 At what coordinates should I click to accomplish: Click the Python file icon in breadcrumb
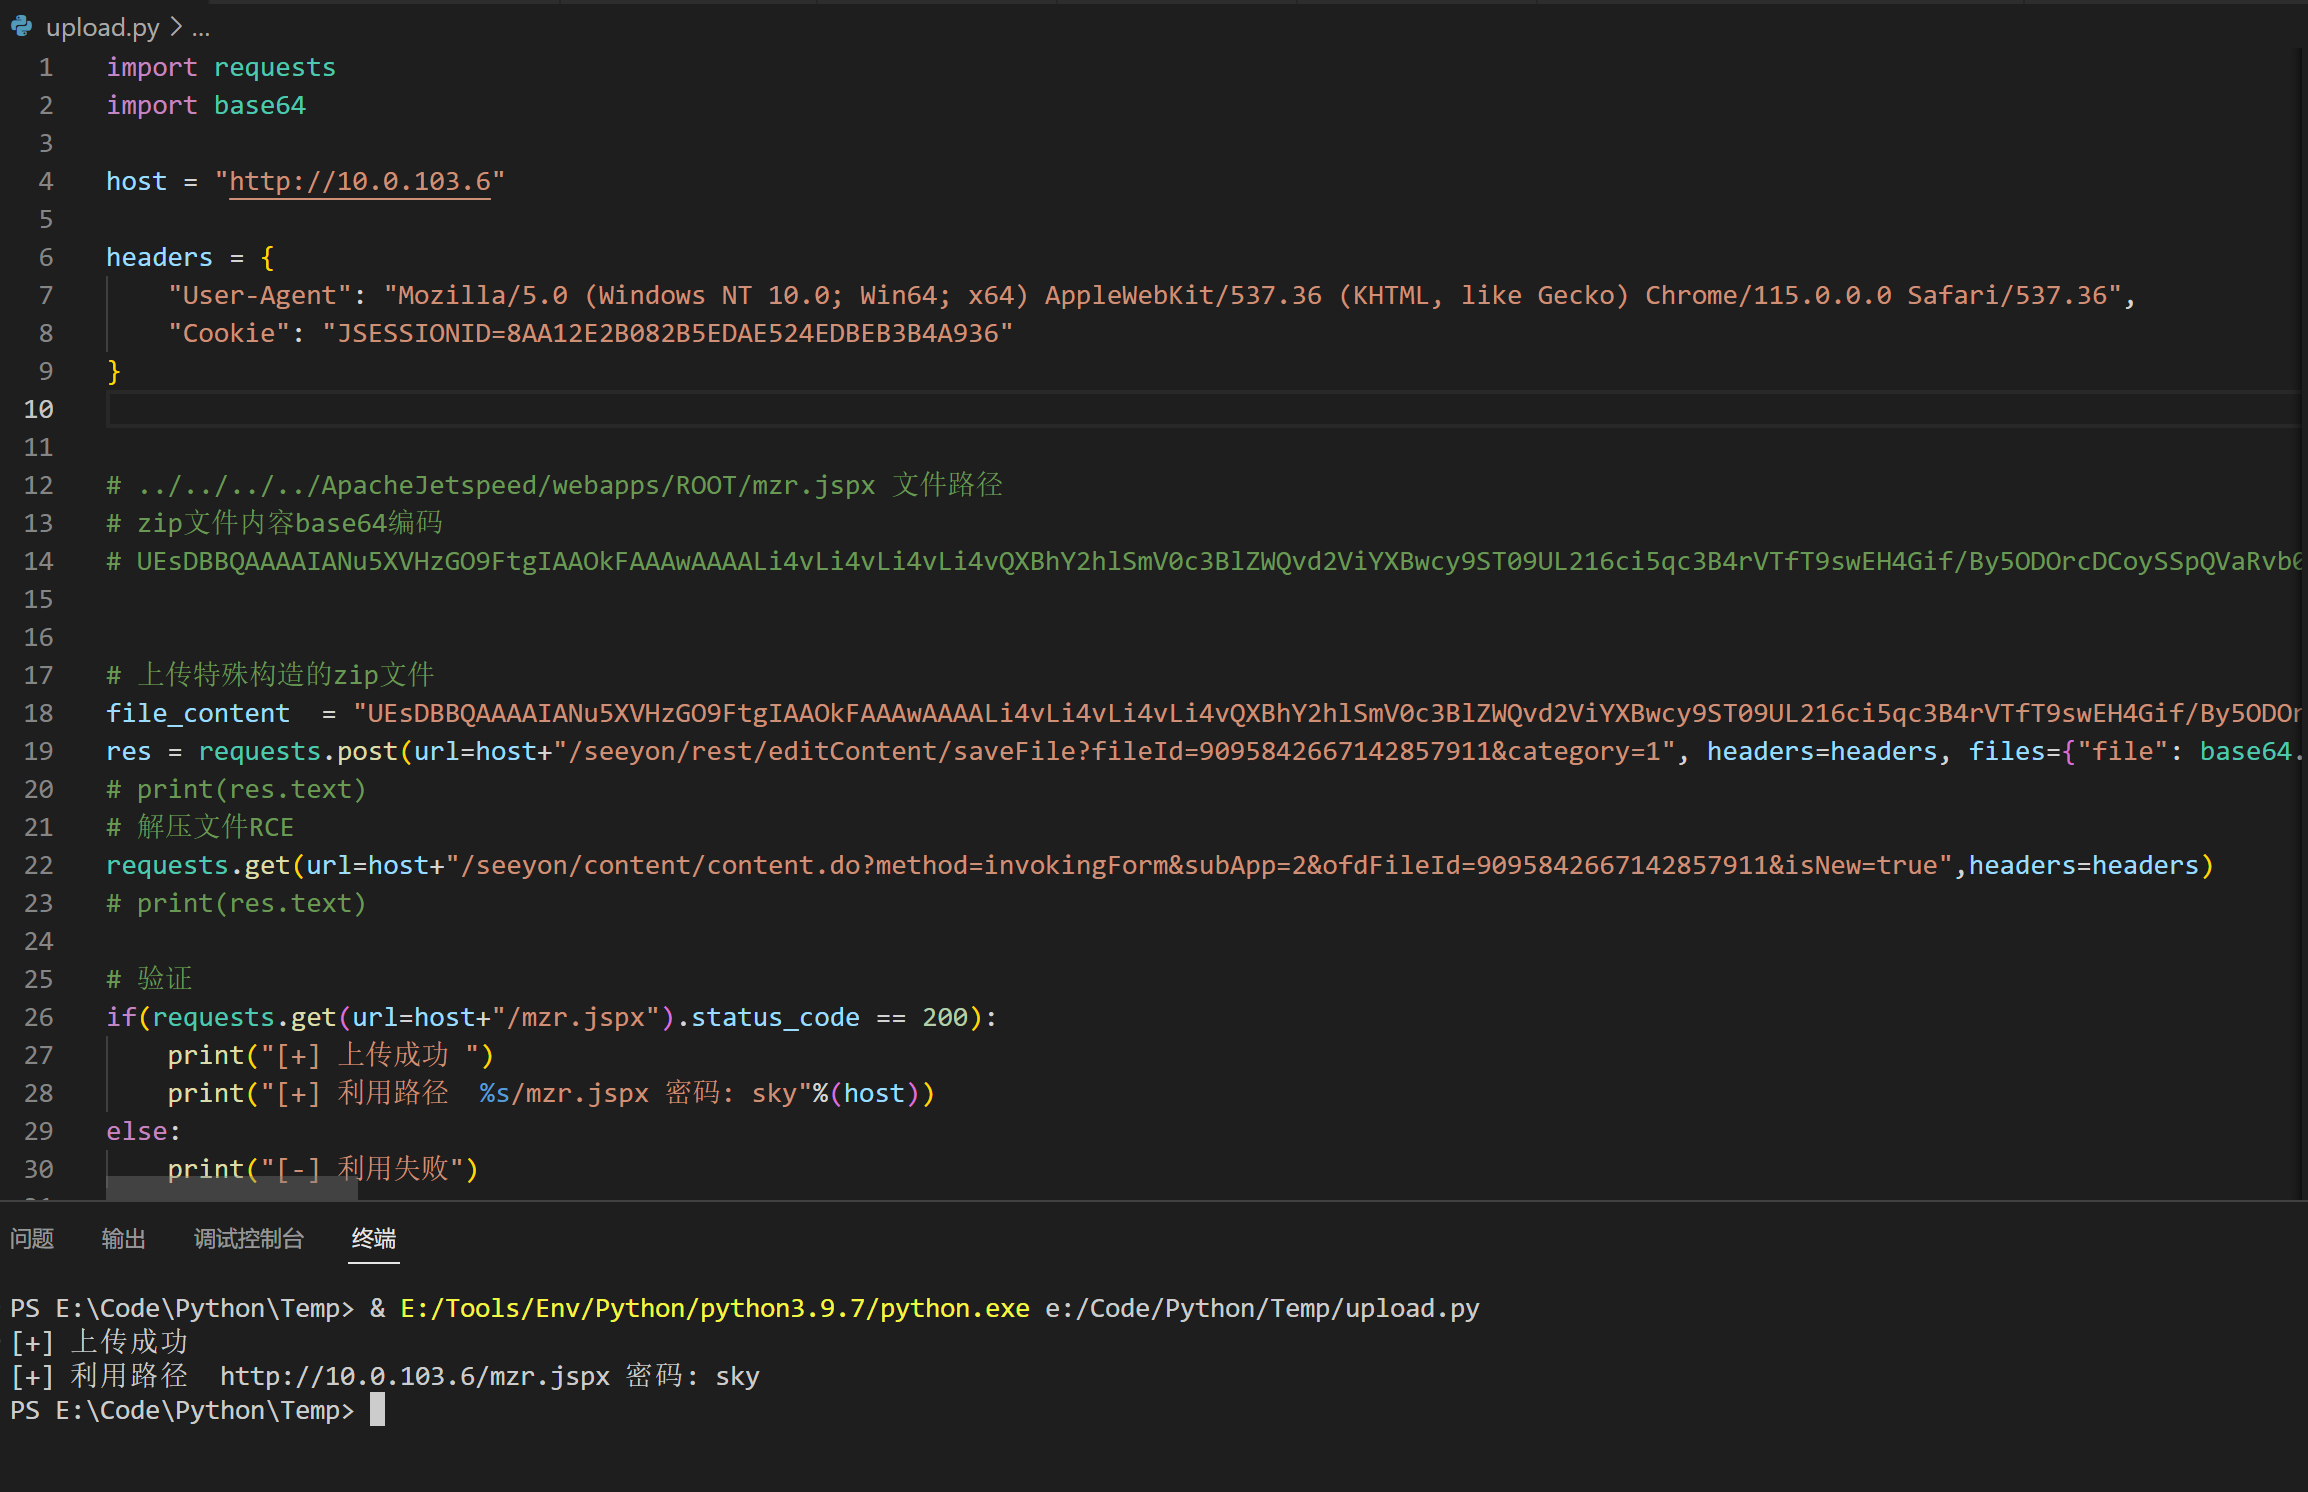click(x=22, y=27)
